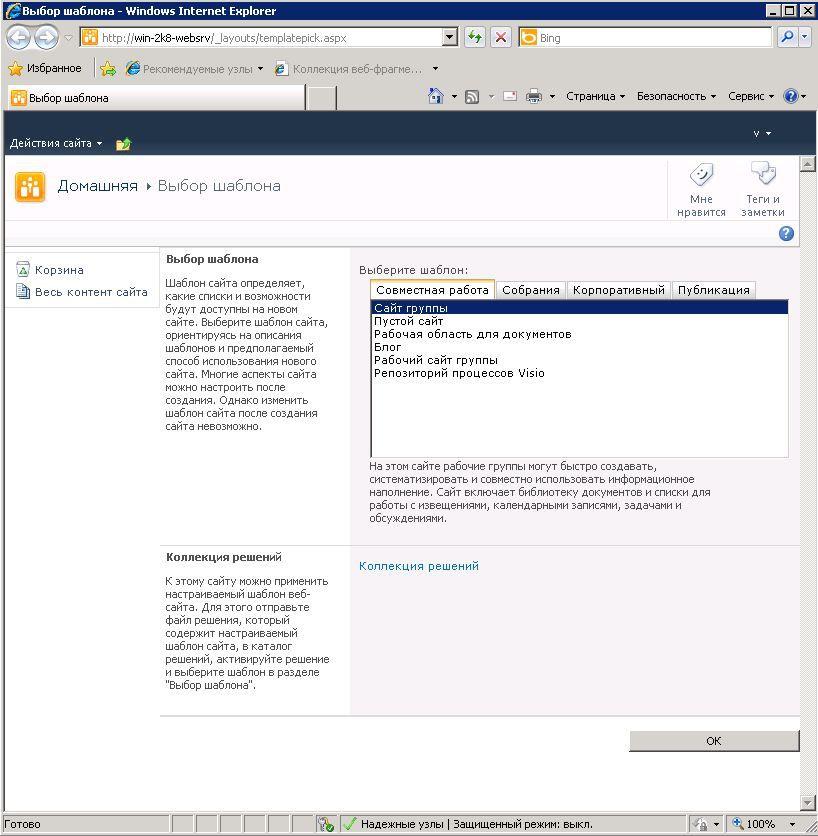
Task: Select 'Пустой сайт' template
Action: (579, 321)
